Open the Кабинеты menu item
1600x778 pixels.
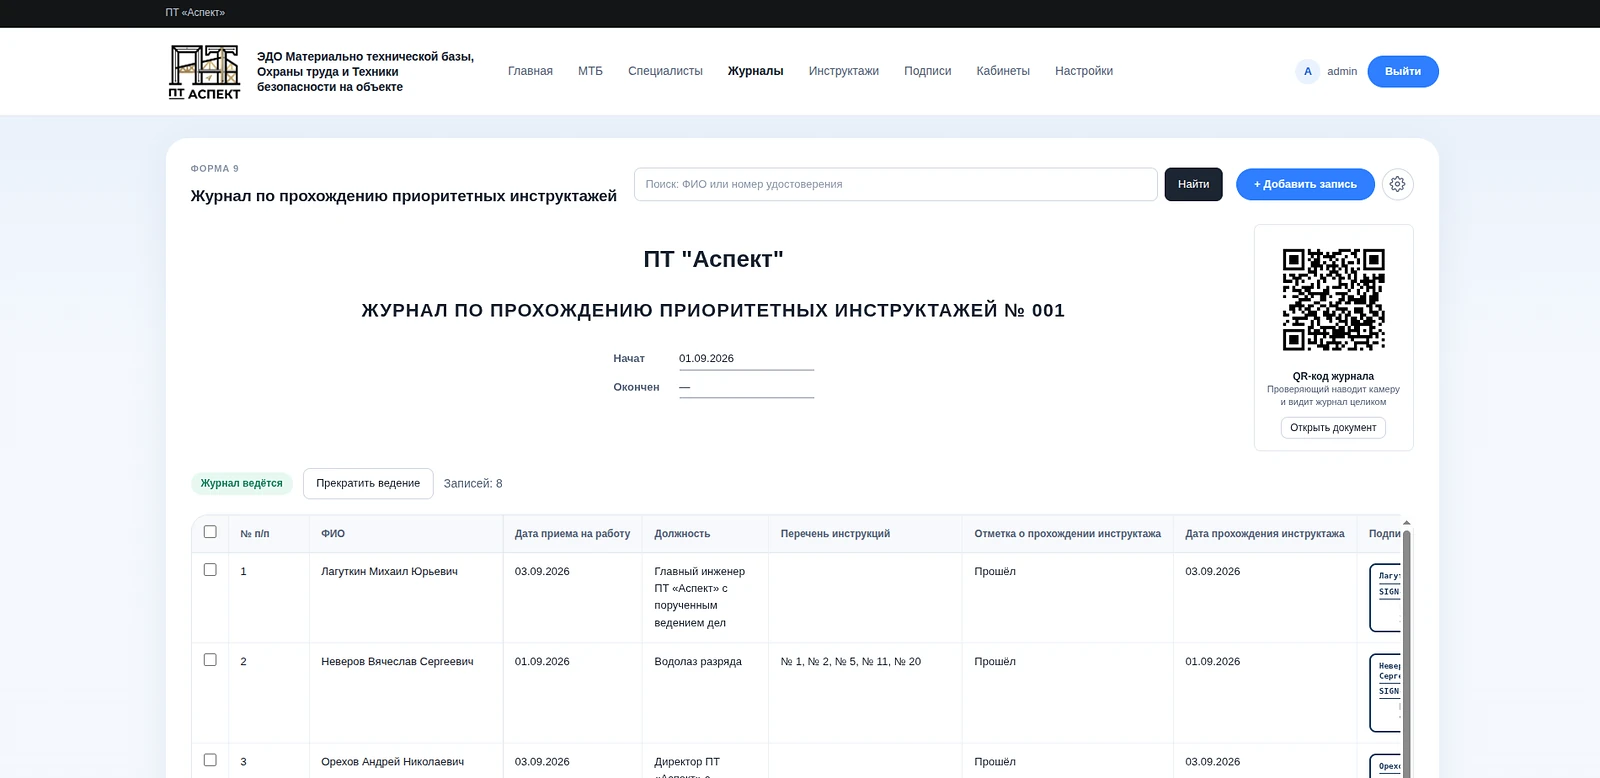click(x=1003, y=71)
